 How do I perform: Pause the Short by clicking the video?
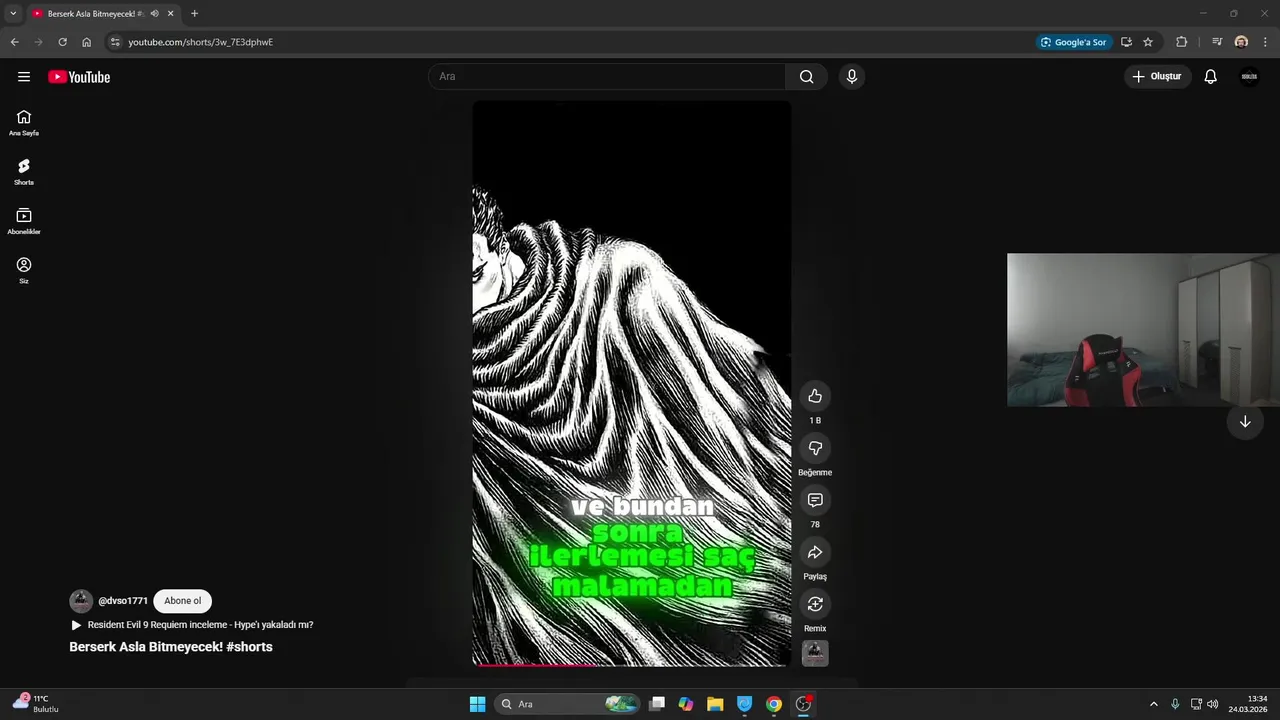632,383
